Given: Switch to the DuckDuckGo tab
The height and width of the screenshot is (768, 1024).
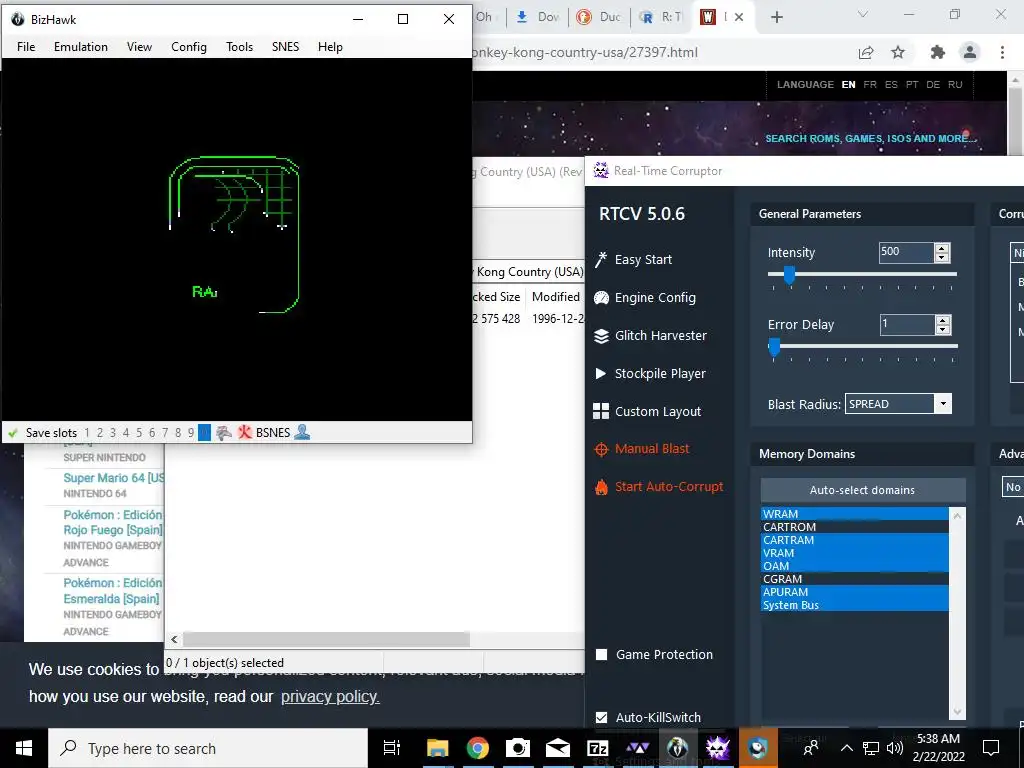Looking at the screenshot, I should coord(599,17).
